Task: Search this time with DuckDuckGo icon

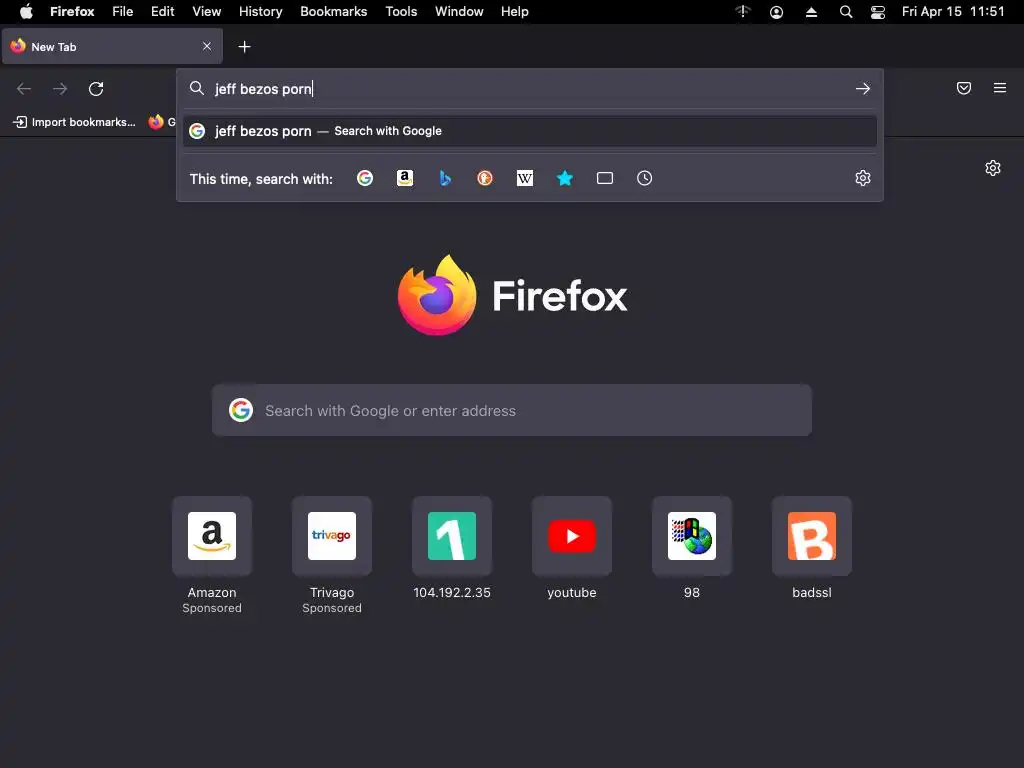Action: 485,178
